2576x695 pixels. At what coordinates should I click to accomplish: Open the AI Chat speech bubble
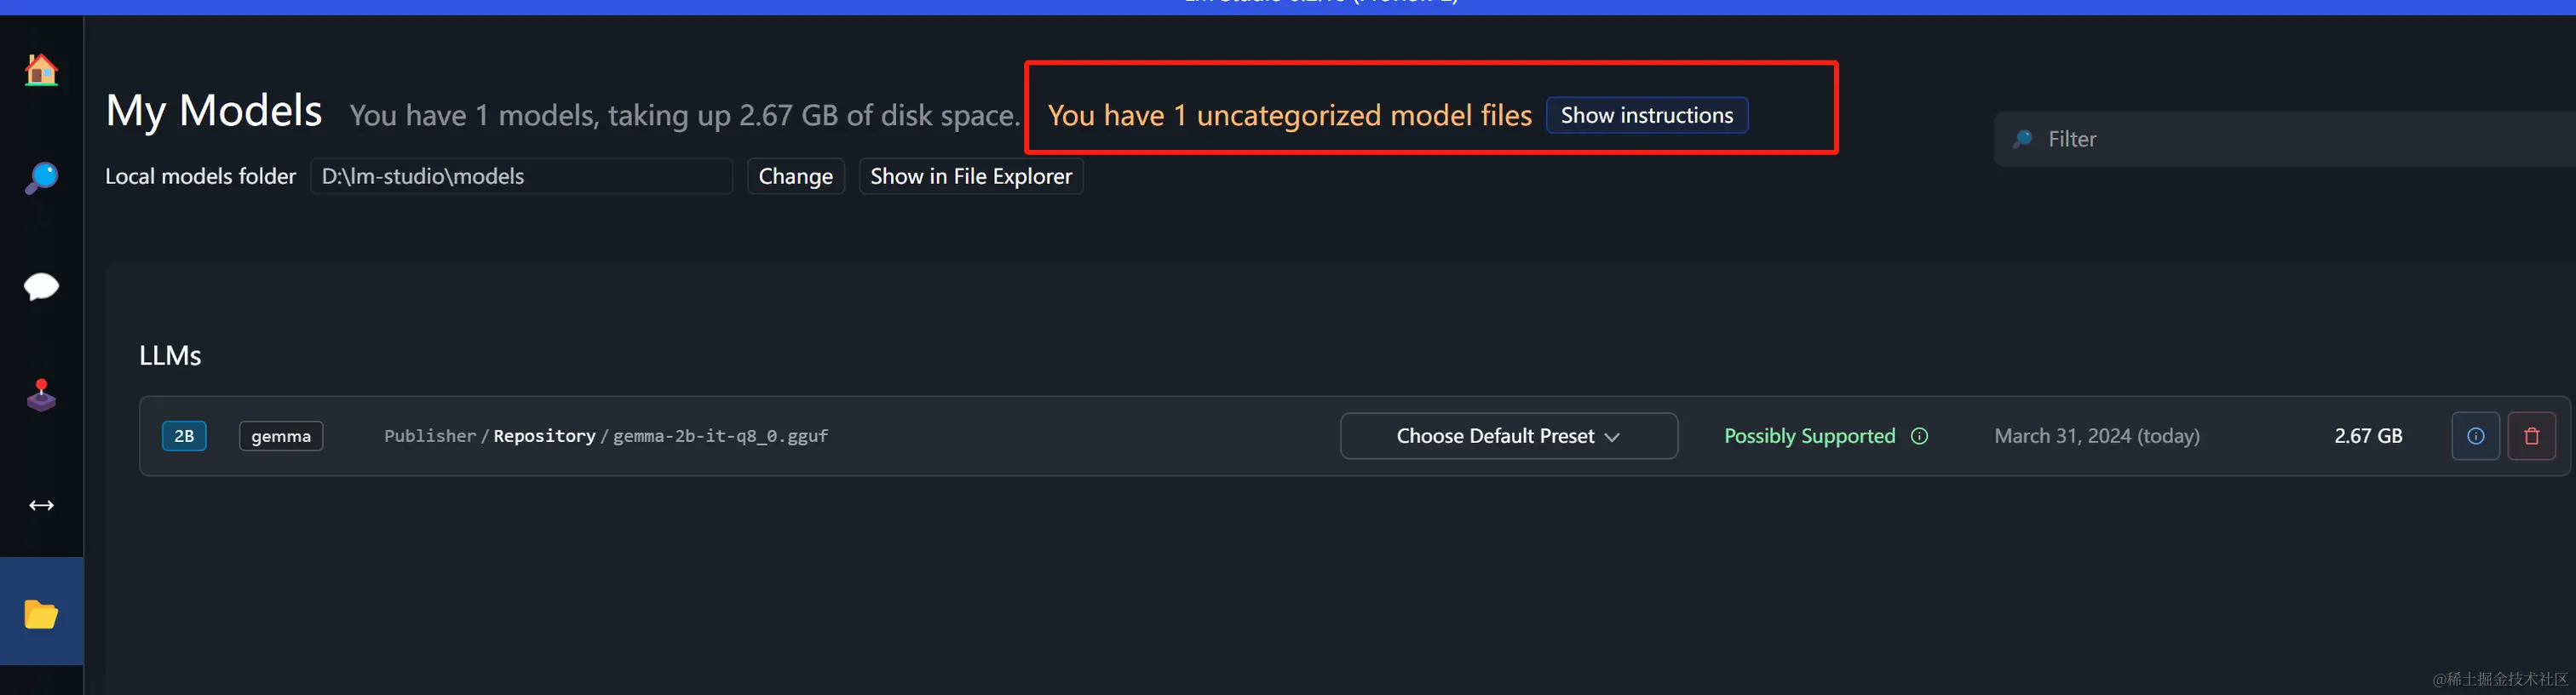[41, 287]
